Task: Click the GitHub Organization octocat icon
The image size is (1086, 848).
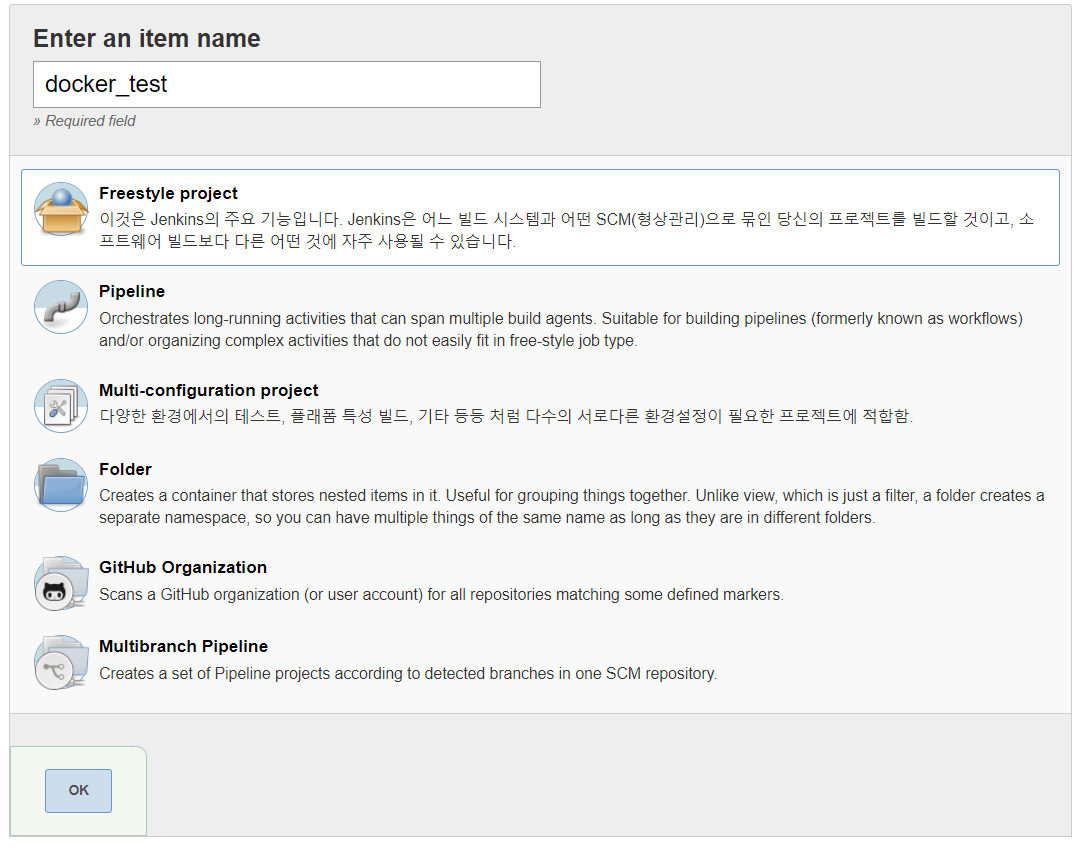Action: pyautogui.click(x=61, y=583)
